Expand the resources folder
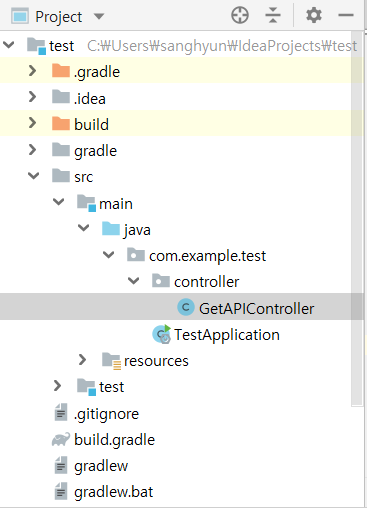Screen dimensions: 367x508 click(x=82, y=360)
